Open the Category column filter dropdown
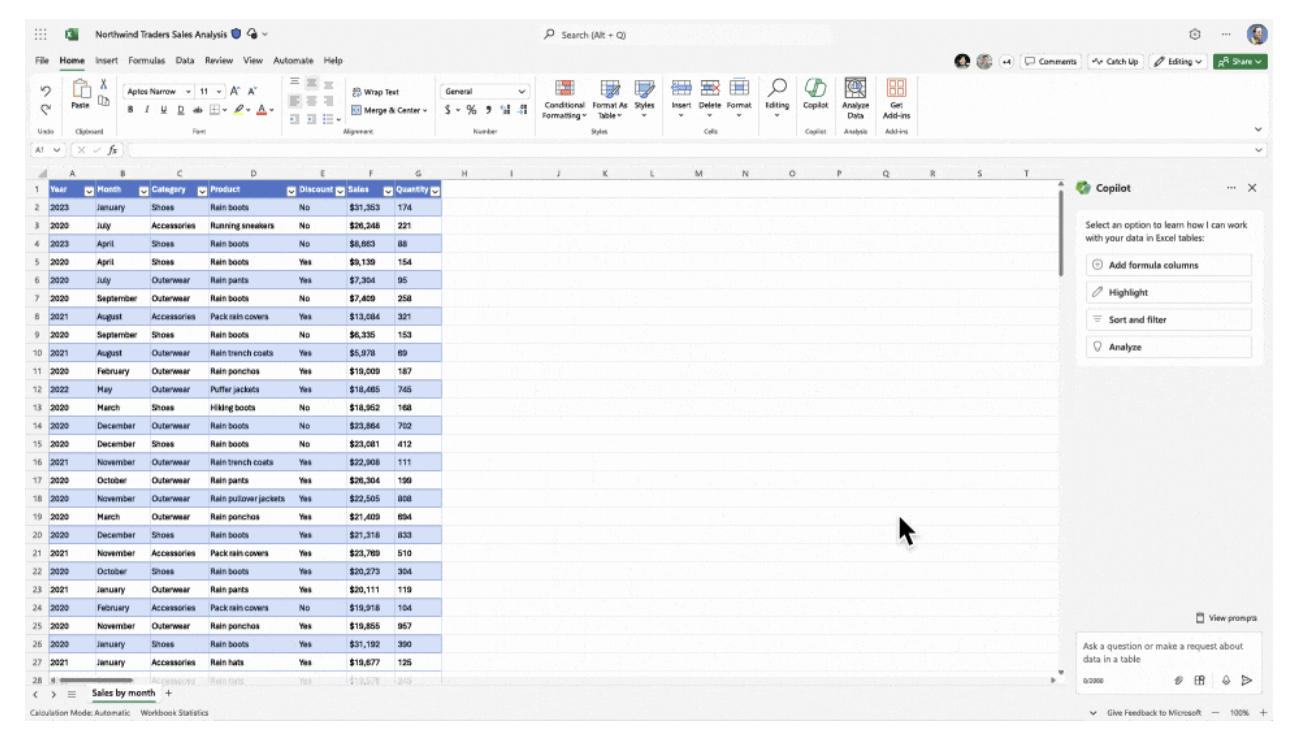 [202, 189]
